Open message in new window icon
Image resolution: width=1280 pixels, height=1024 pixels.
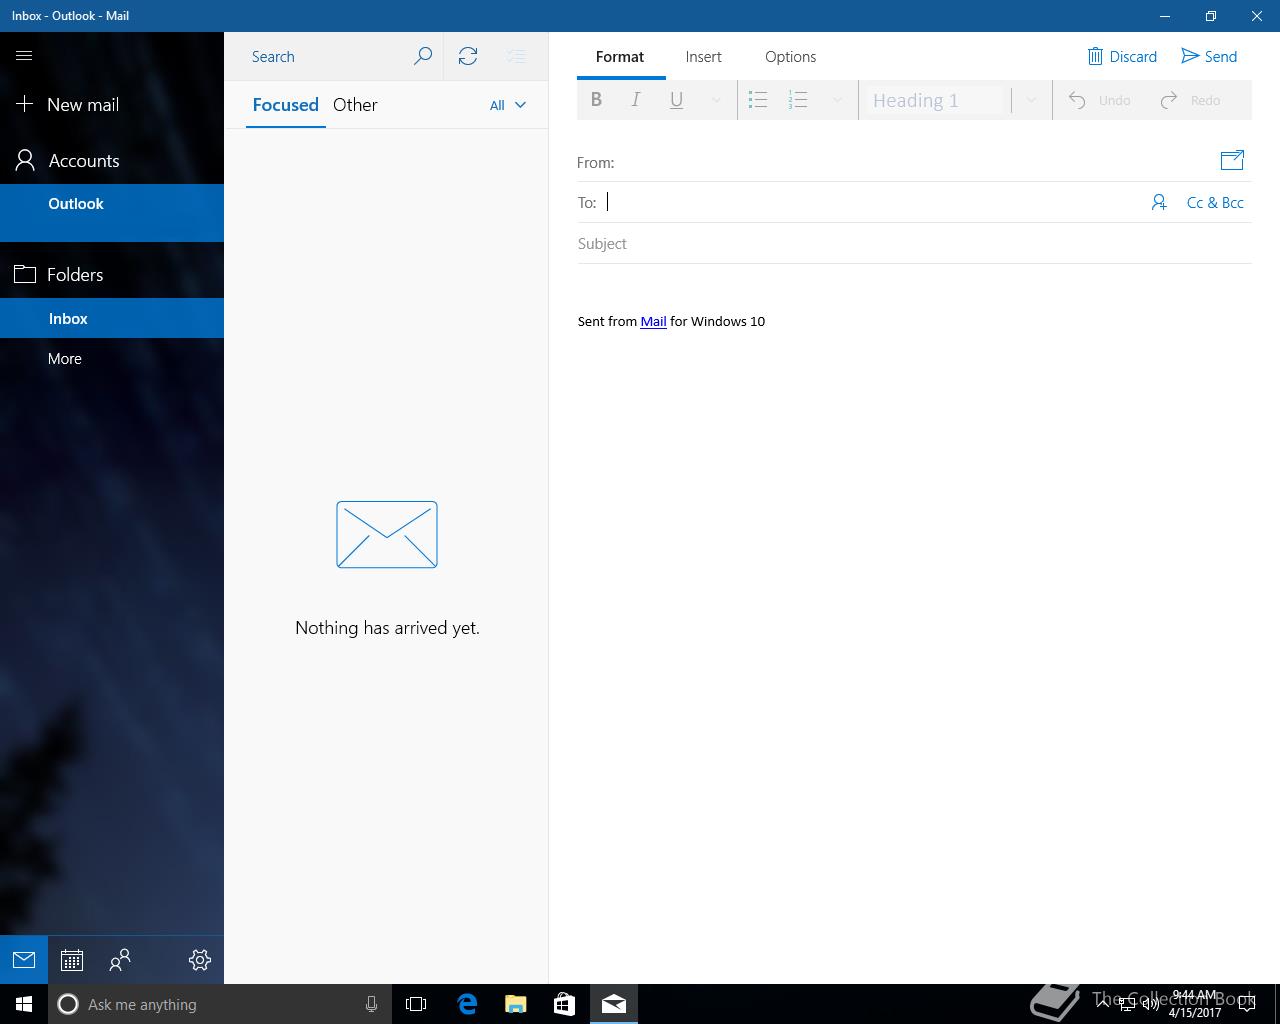[1232, 160]
